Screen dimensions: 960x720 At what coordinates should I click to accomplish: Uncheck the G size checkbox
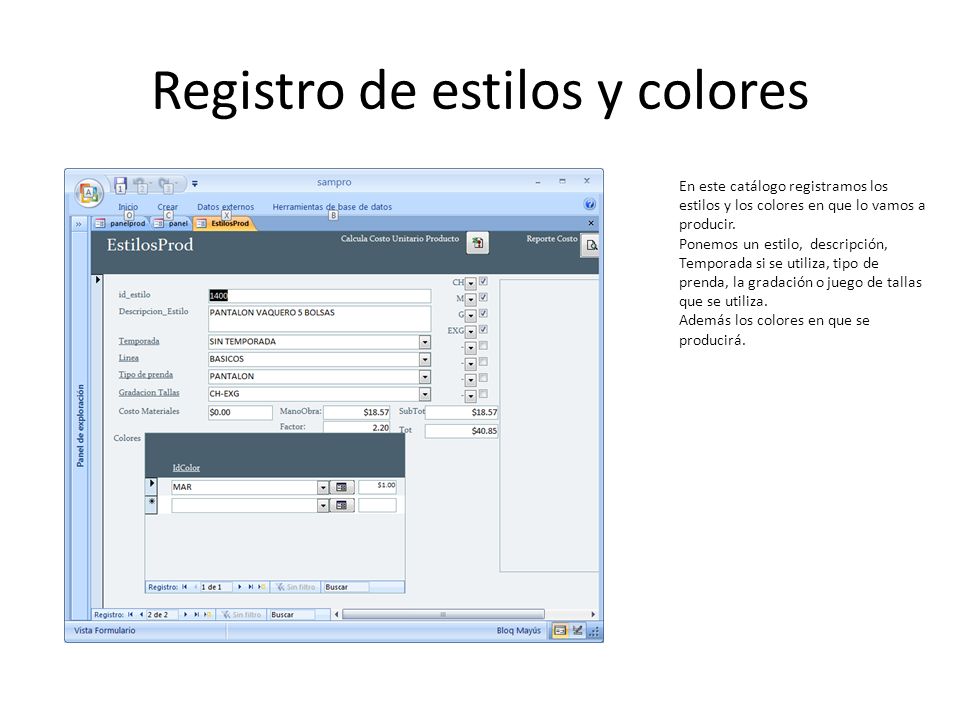(483, 313)
